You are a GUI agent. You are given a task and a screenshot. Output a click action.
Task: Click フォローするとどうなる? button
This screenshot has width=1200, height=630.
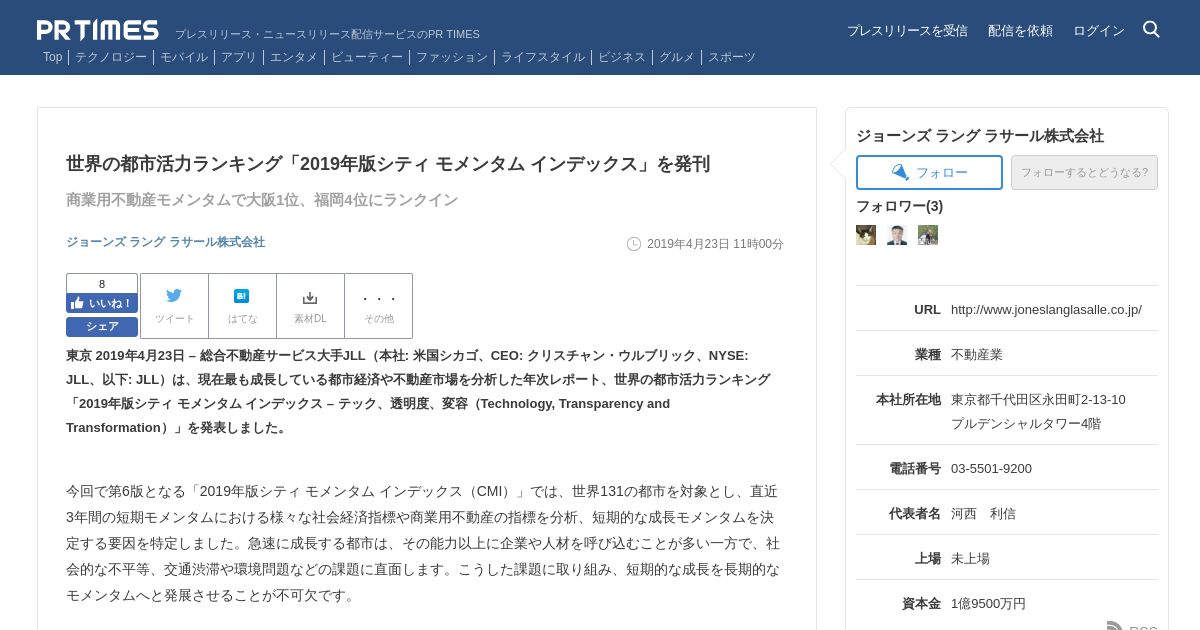coord(1084,172)
